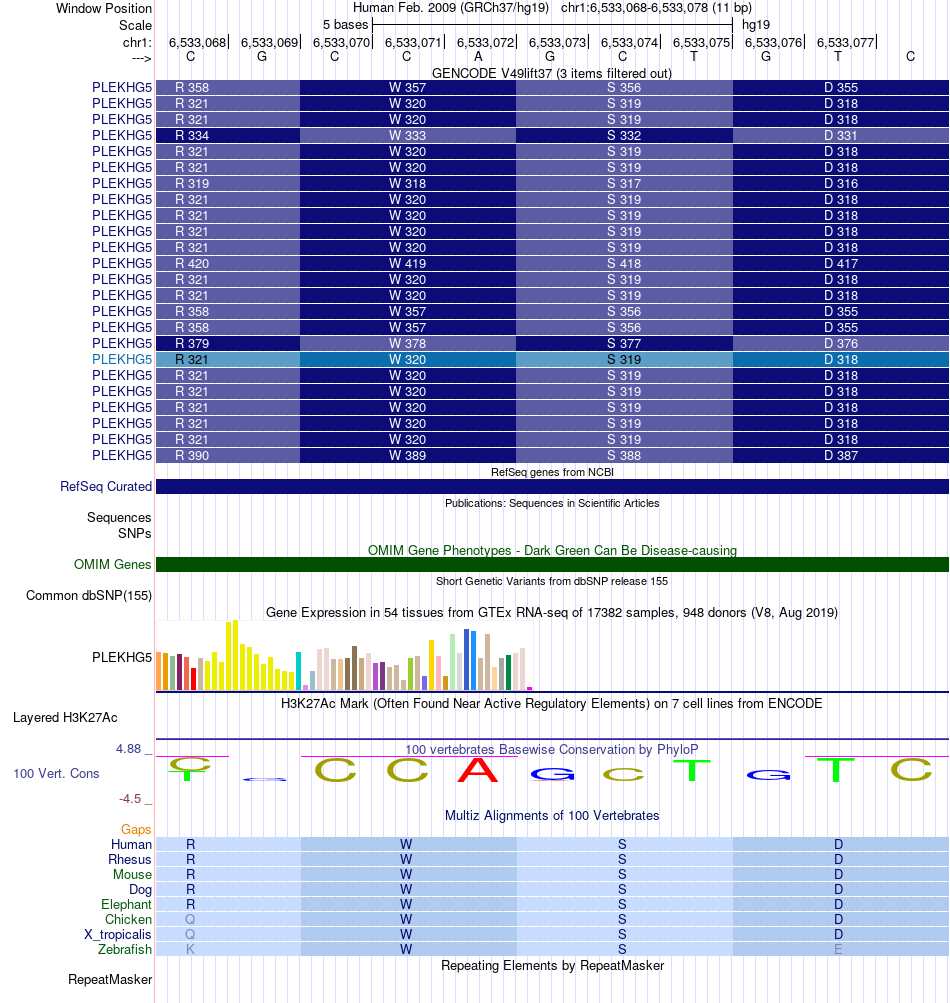Screen dimensions: 950x1003
Task: Click the PLEKHG5 label beside the GTEx chart
Action: pos(122,658)
